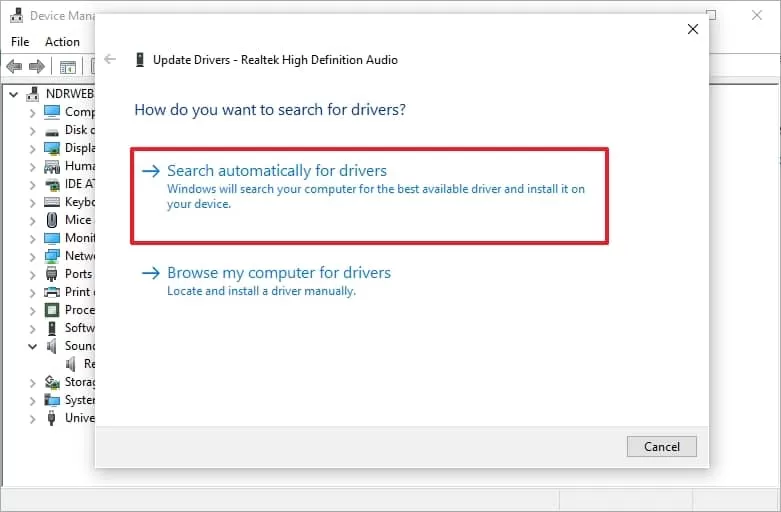This screenshot has height=512, width=781.
Task: Expand the Universal Serial Bus category
Action: coord(33,418)
